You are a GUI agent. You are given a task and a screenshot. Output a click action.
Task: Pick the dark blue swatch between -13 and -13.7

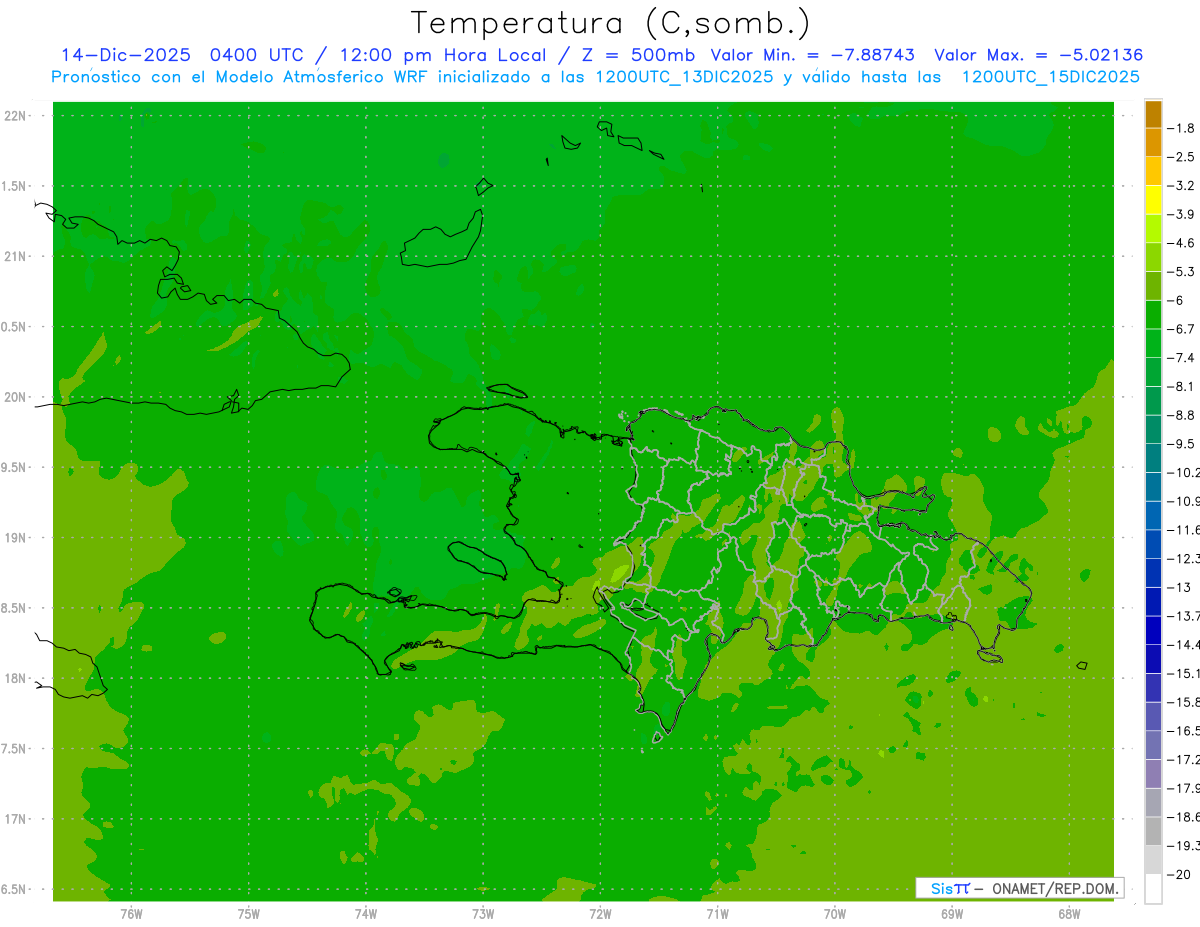pyautogui.click(x=1153, y=601)
